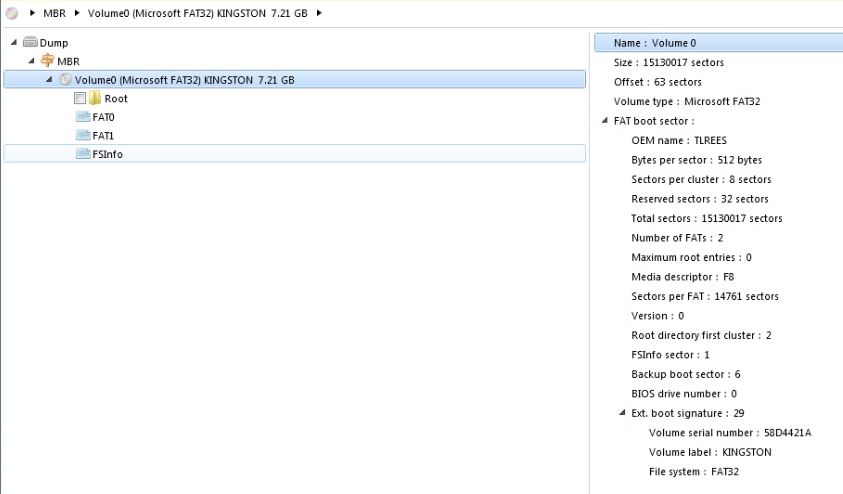Open the dropdown arrow after the Volume0 breadcrumb

tap(319, 13)
